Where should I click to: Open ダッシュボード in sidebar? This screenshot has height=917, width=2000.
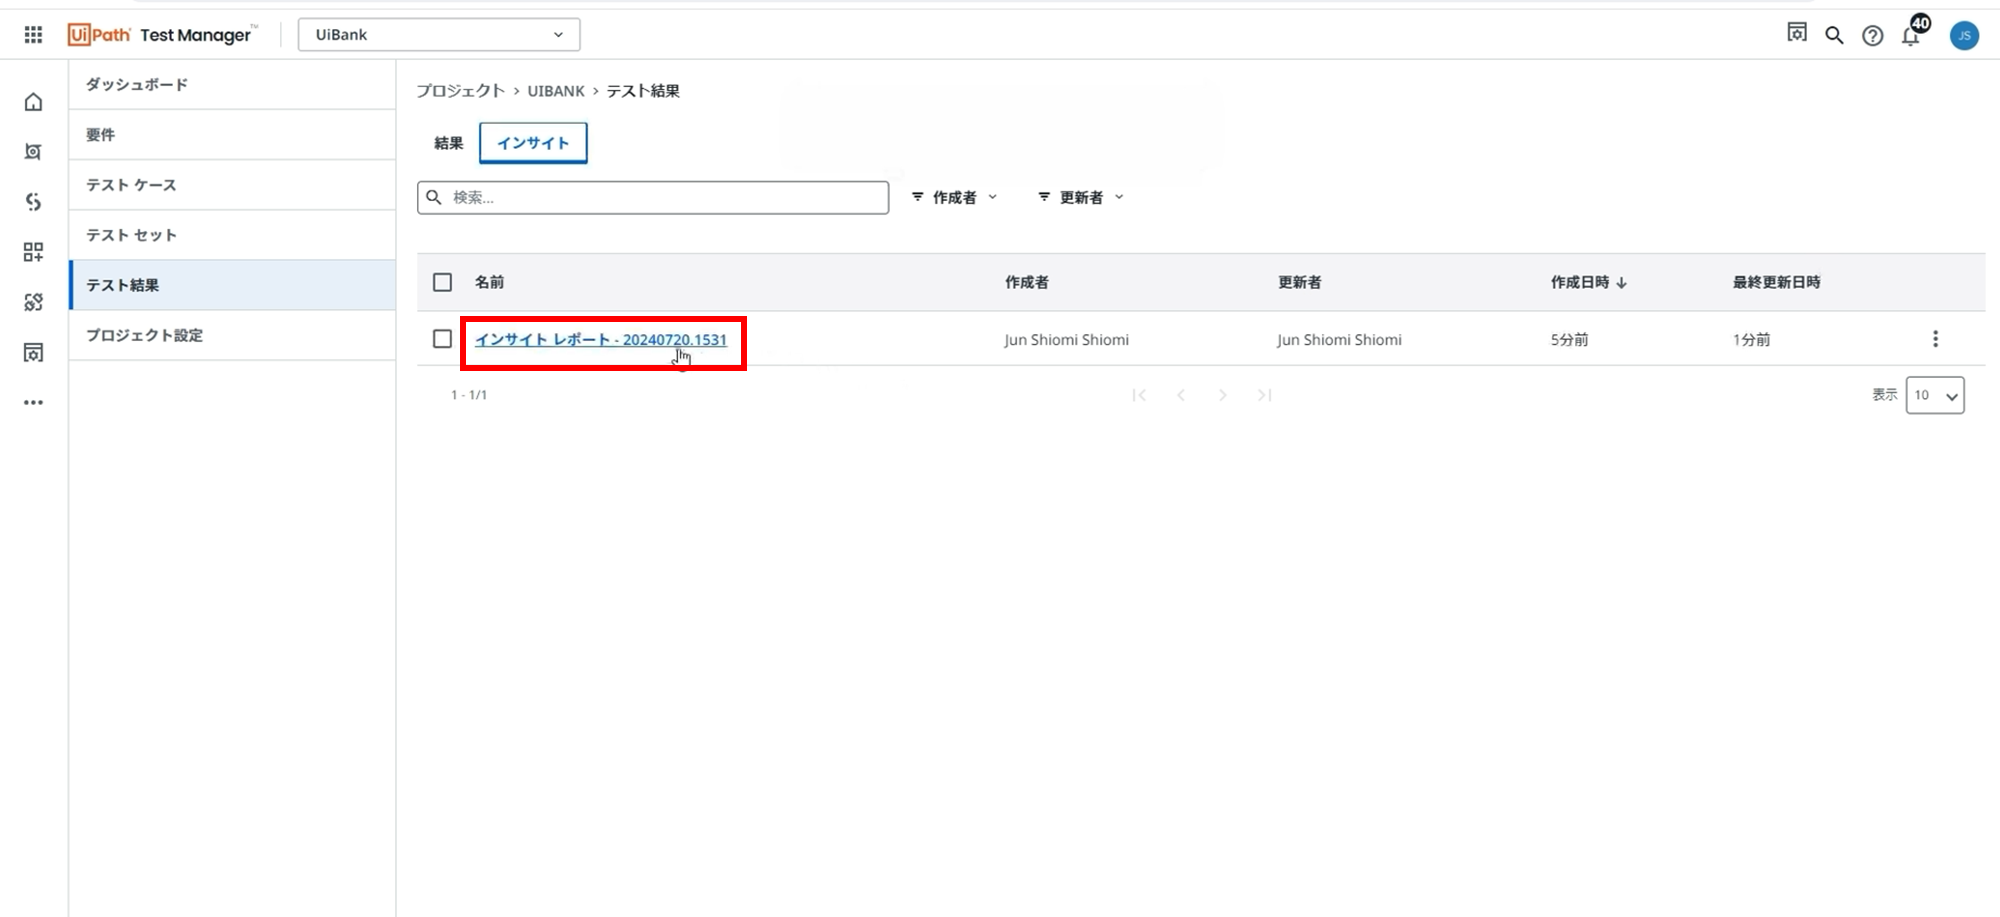coord(232,85)
